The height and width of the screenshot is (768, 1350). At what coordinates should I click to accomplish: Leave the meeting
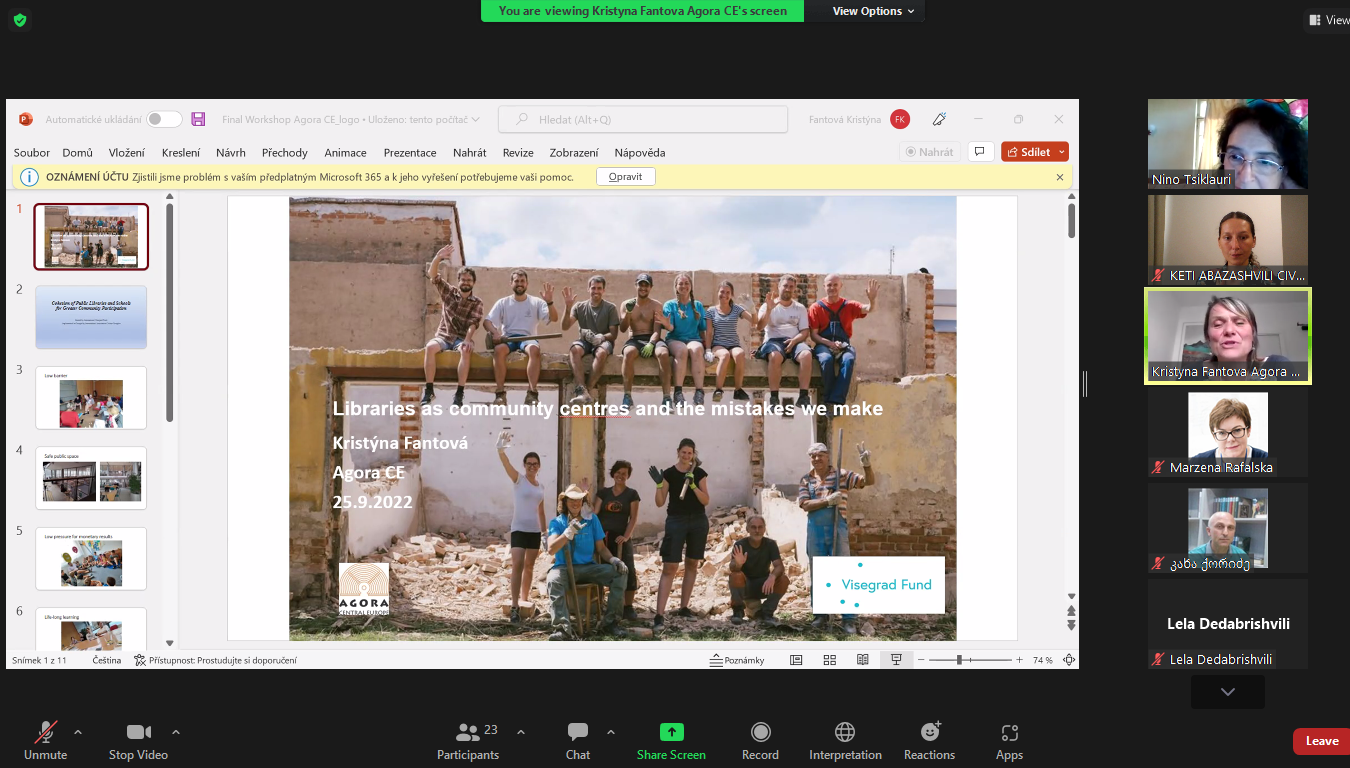point(1321,741)
